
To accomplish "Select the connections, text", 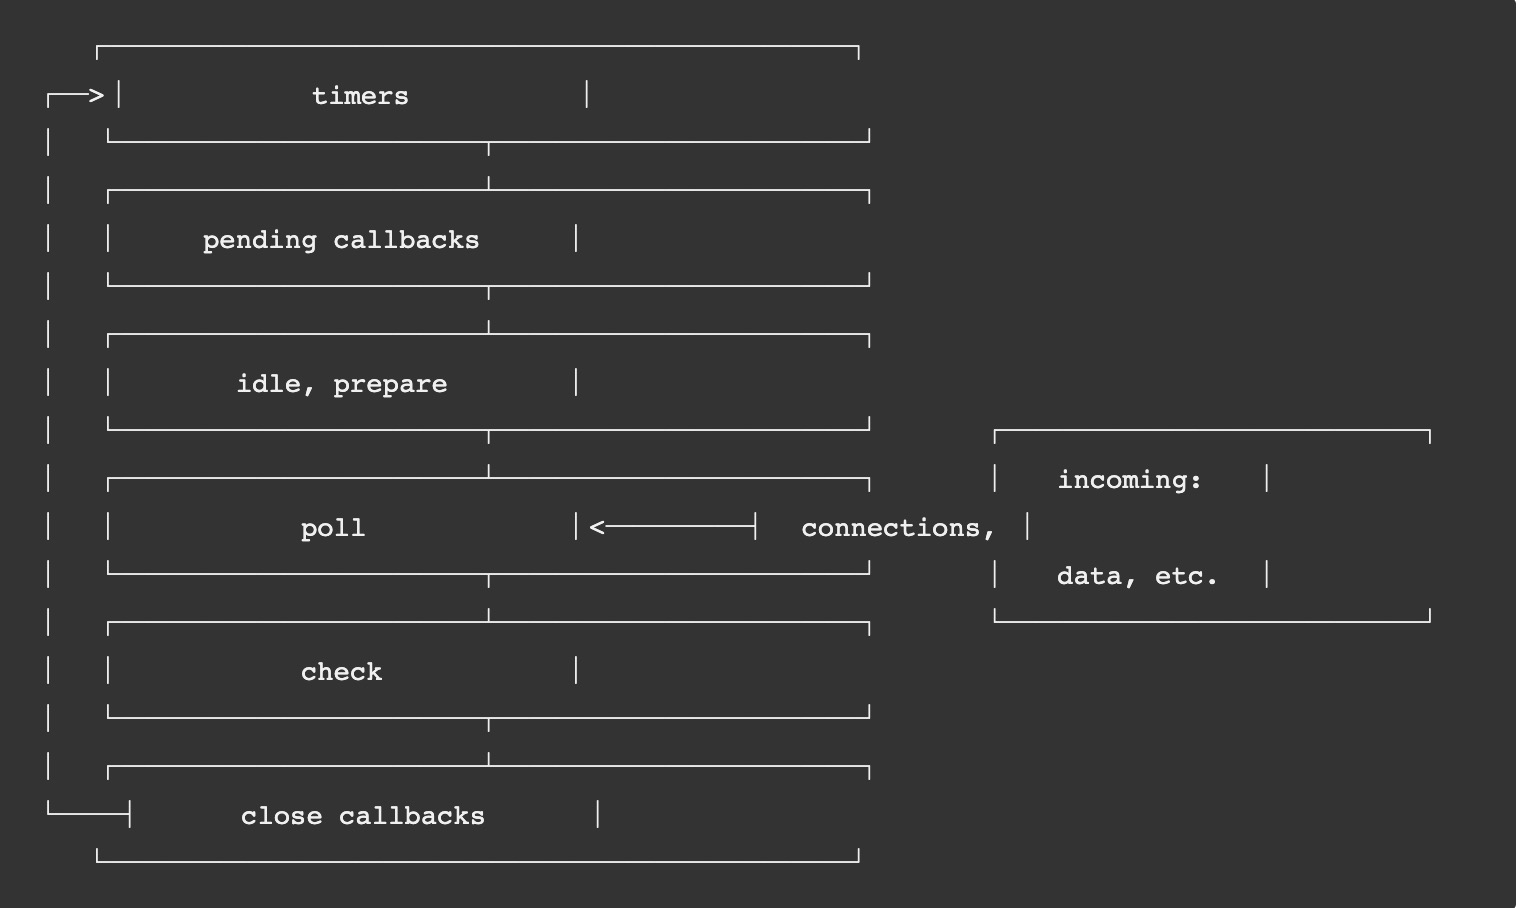I will [898, 528].
